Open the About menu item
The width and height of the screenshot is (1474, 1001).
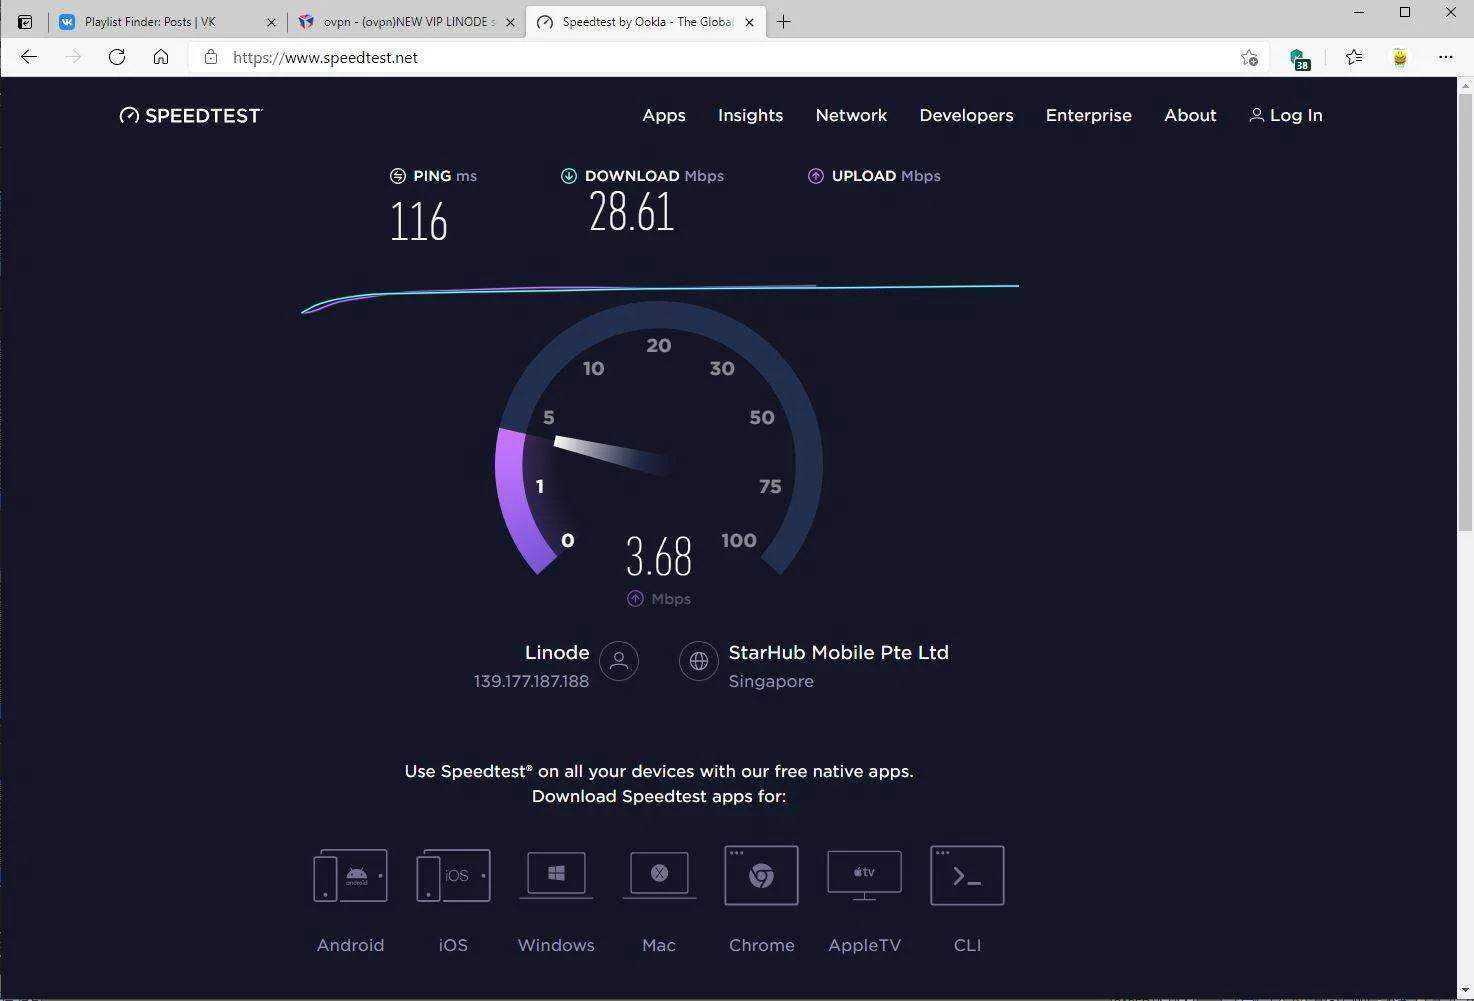[1190, 116]
